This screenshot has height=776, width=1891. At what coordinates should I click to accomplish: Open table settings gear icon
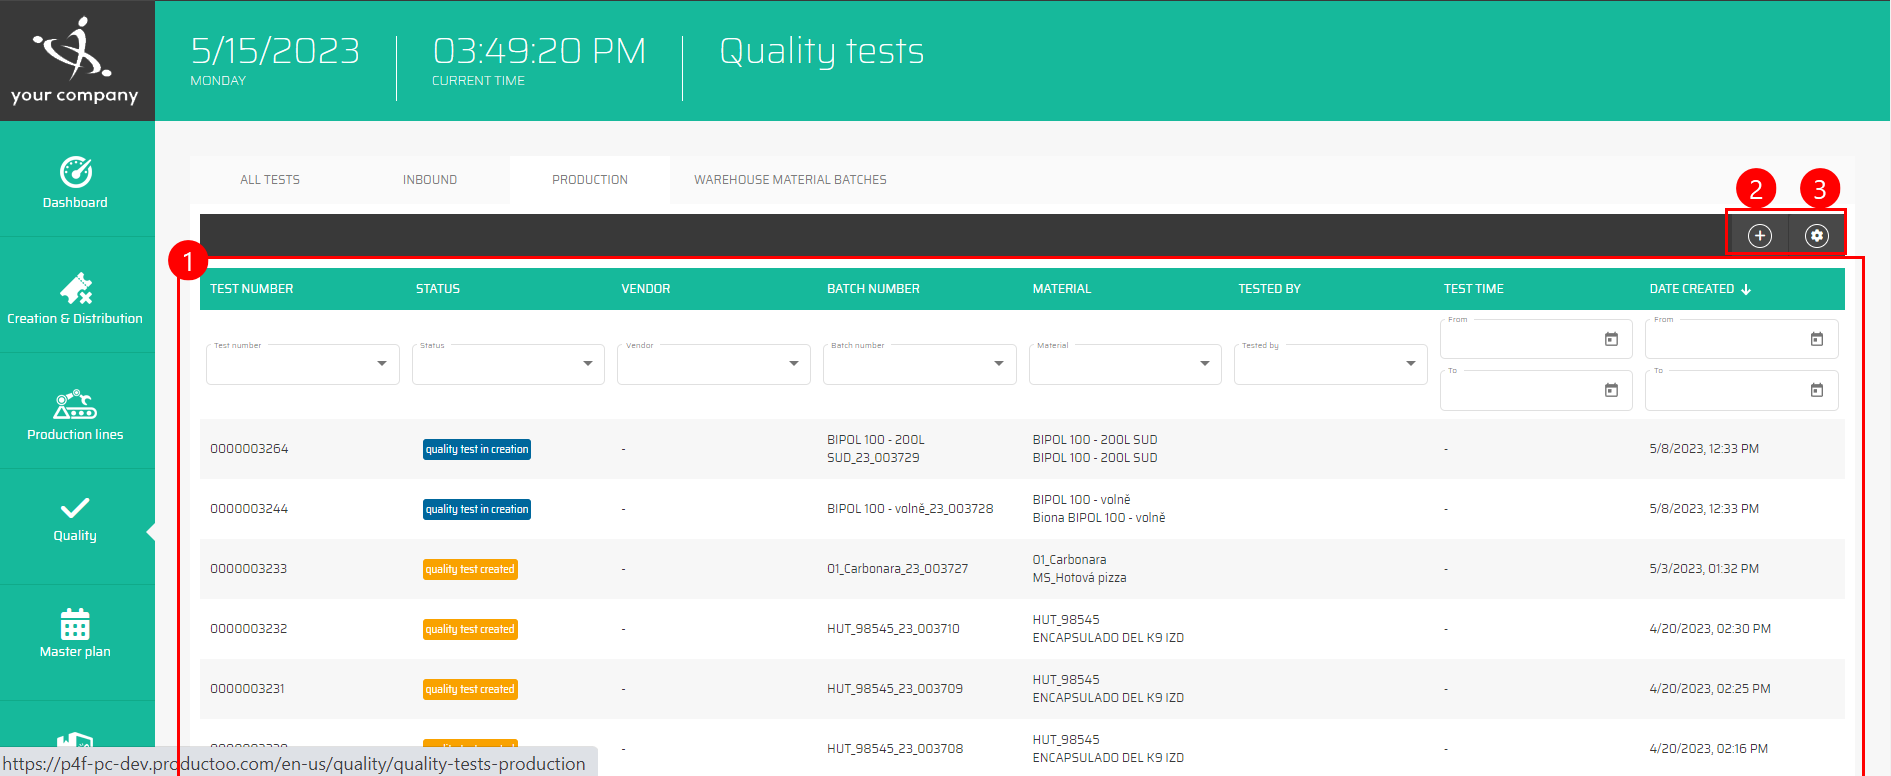[x=1816, y=236]
